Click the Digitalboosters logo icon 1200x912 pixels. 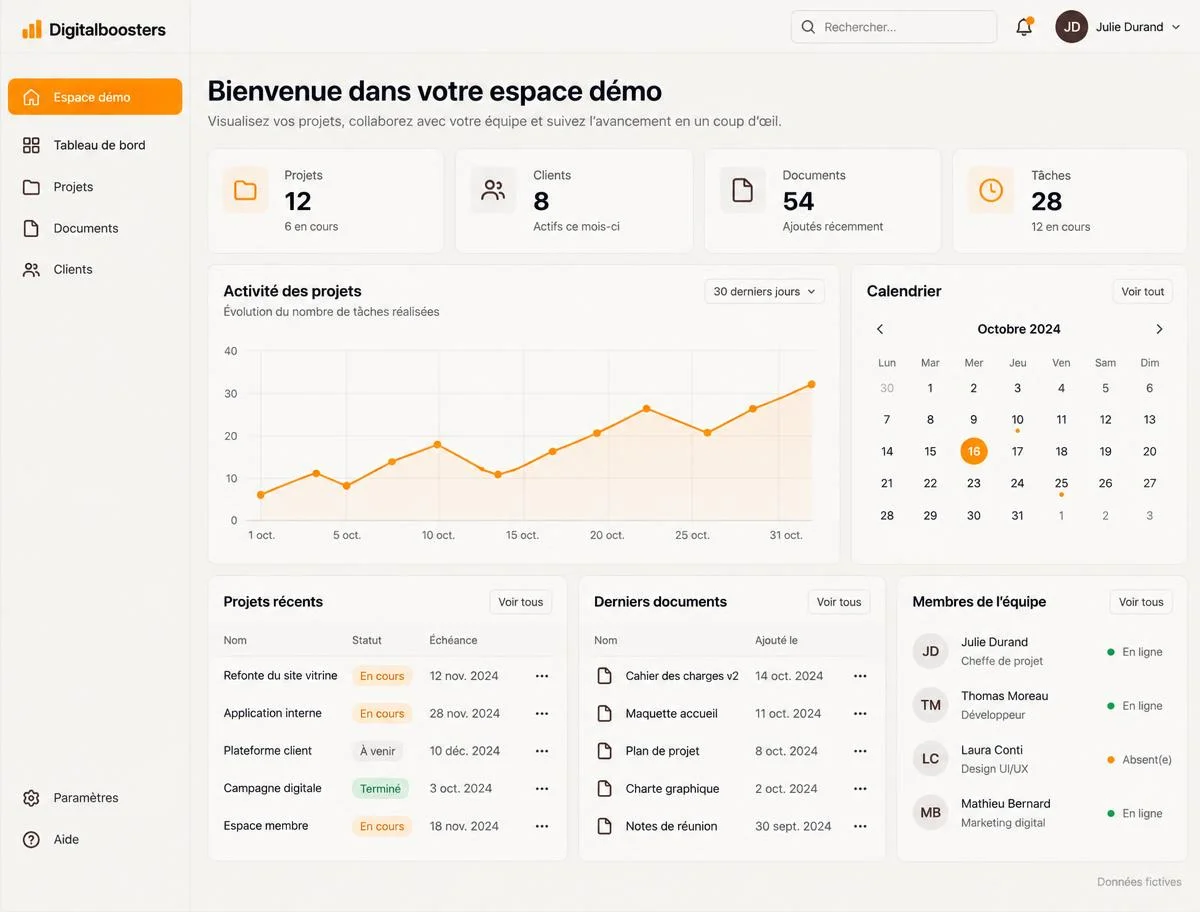click(x=32, y=29)
